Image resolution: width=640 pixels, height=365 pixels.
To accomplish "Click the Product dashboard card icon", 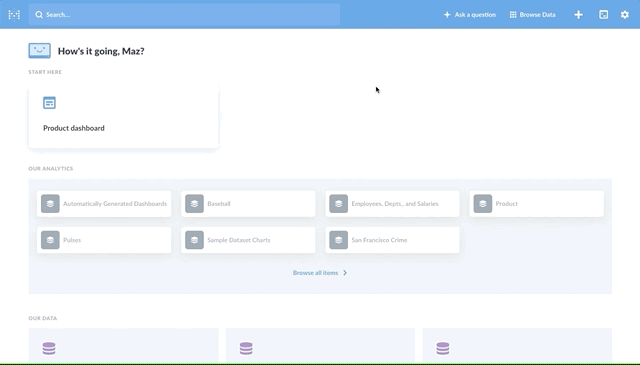I will point(49,103).
